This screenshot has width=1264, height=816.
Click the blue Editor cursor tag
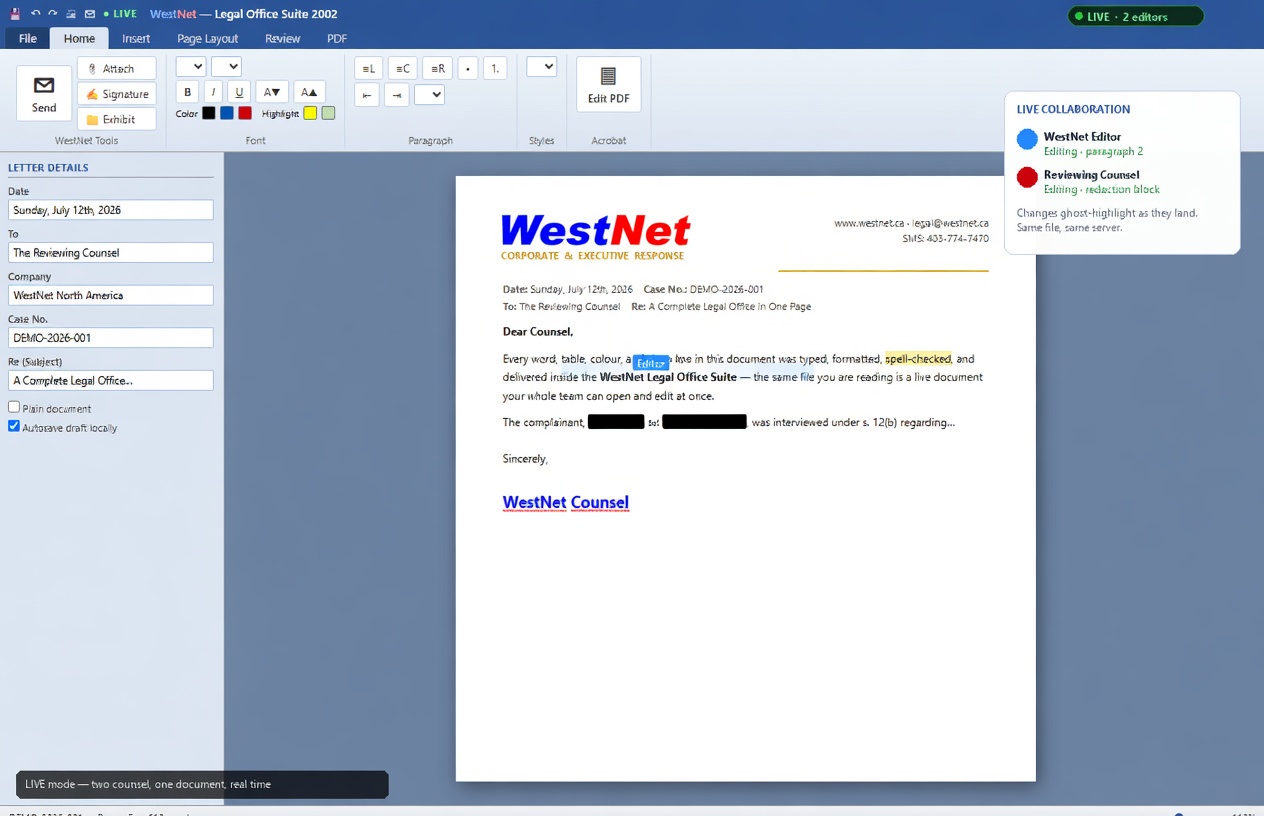(x=651, y=363)
